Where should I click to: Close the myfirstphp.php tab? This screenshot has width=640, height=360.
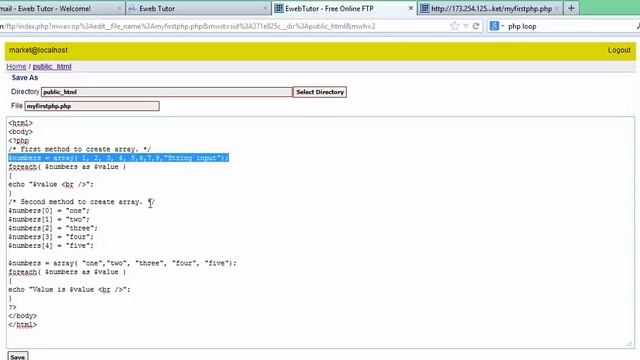tap(557, 8)
